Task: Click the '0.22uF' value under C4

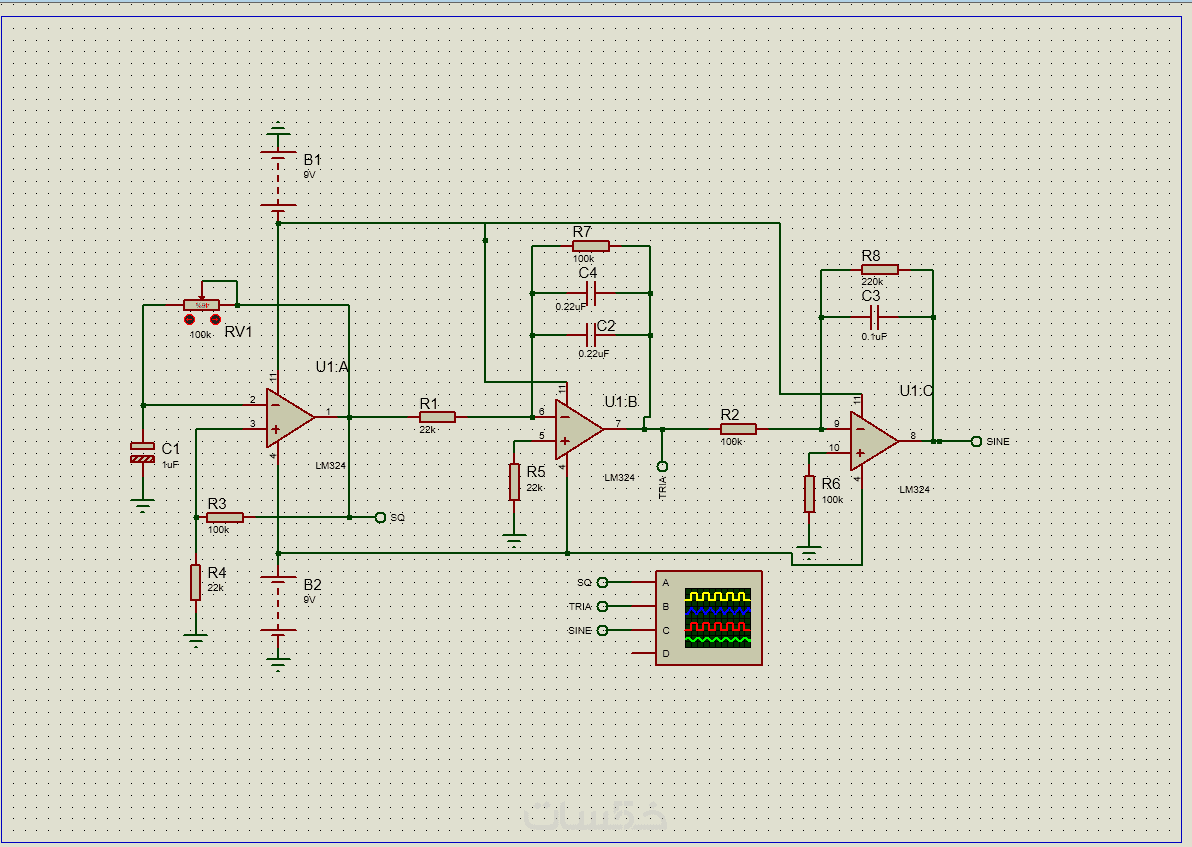Action: (x=571, y=307)
